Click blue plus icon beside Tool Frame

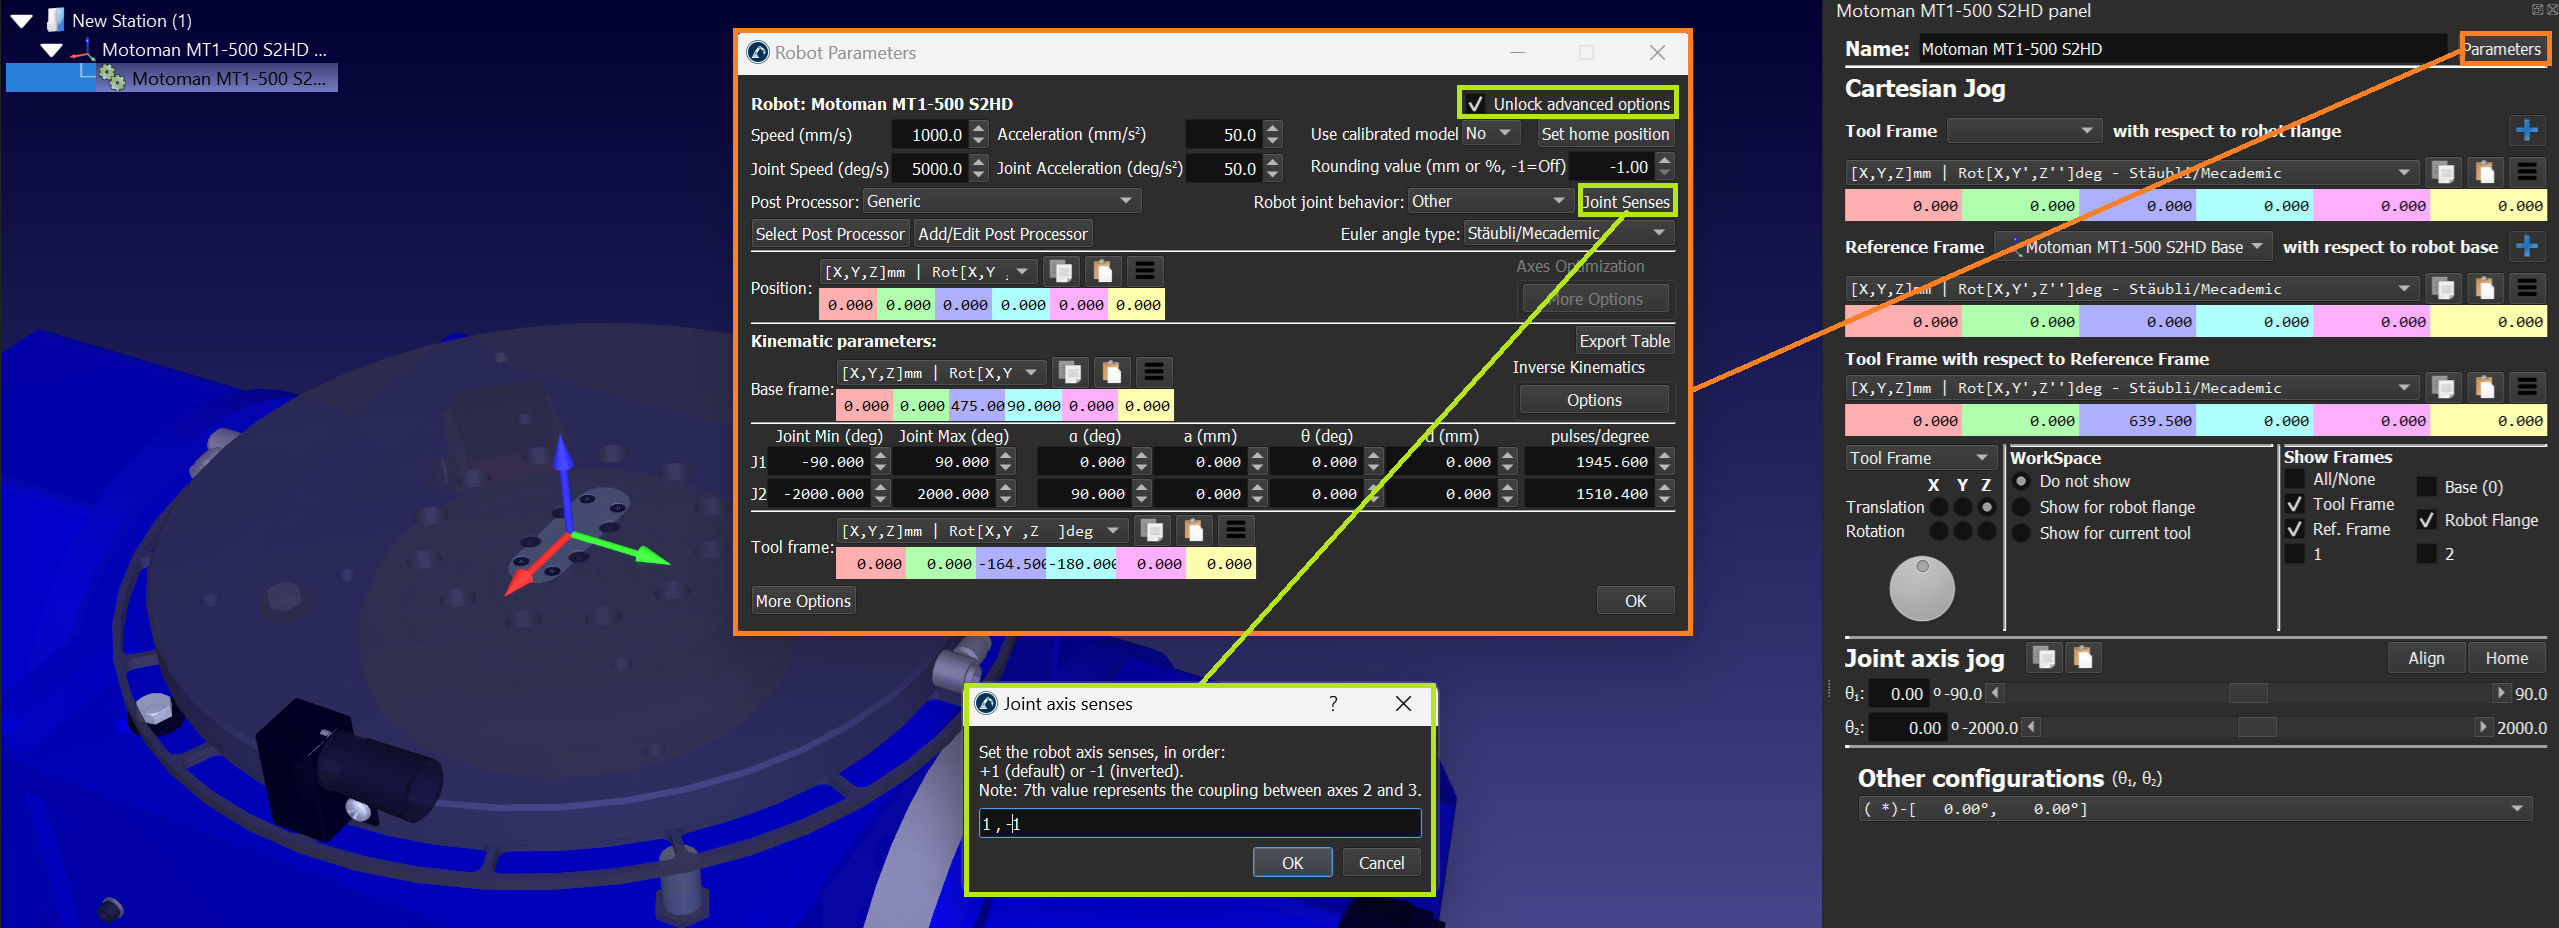pyautogui.click(x=2526, y=130)
